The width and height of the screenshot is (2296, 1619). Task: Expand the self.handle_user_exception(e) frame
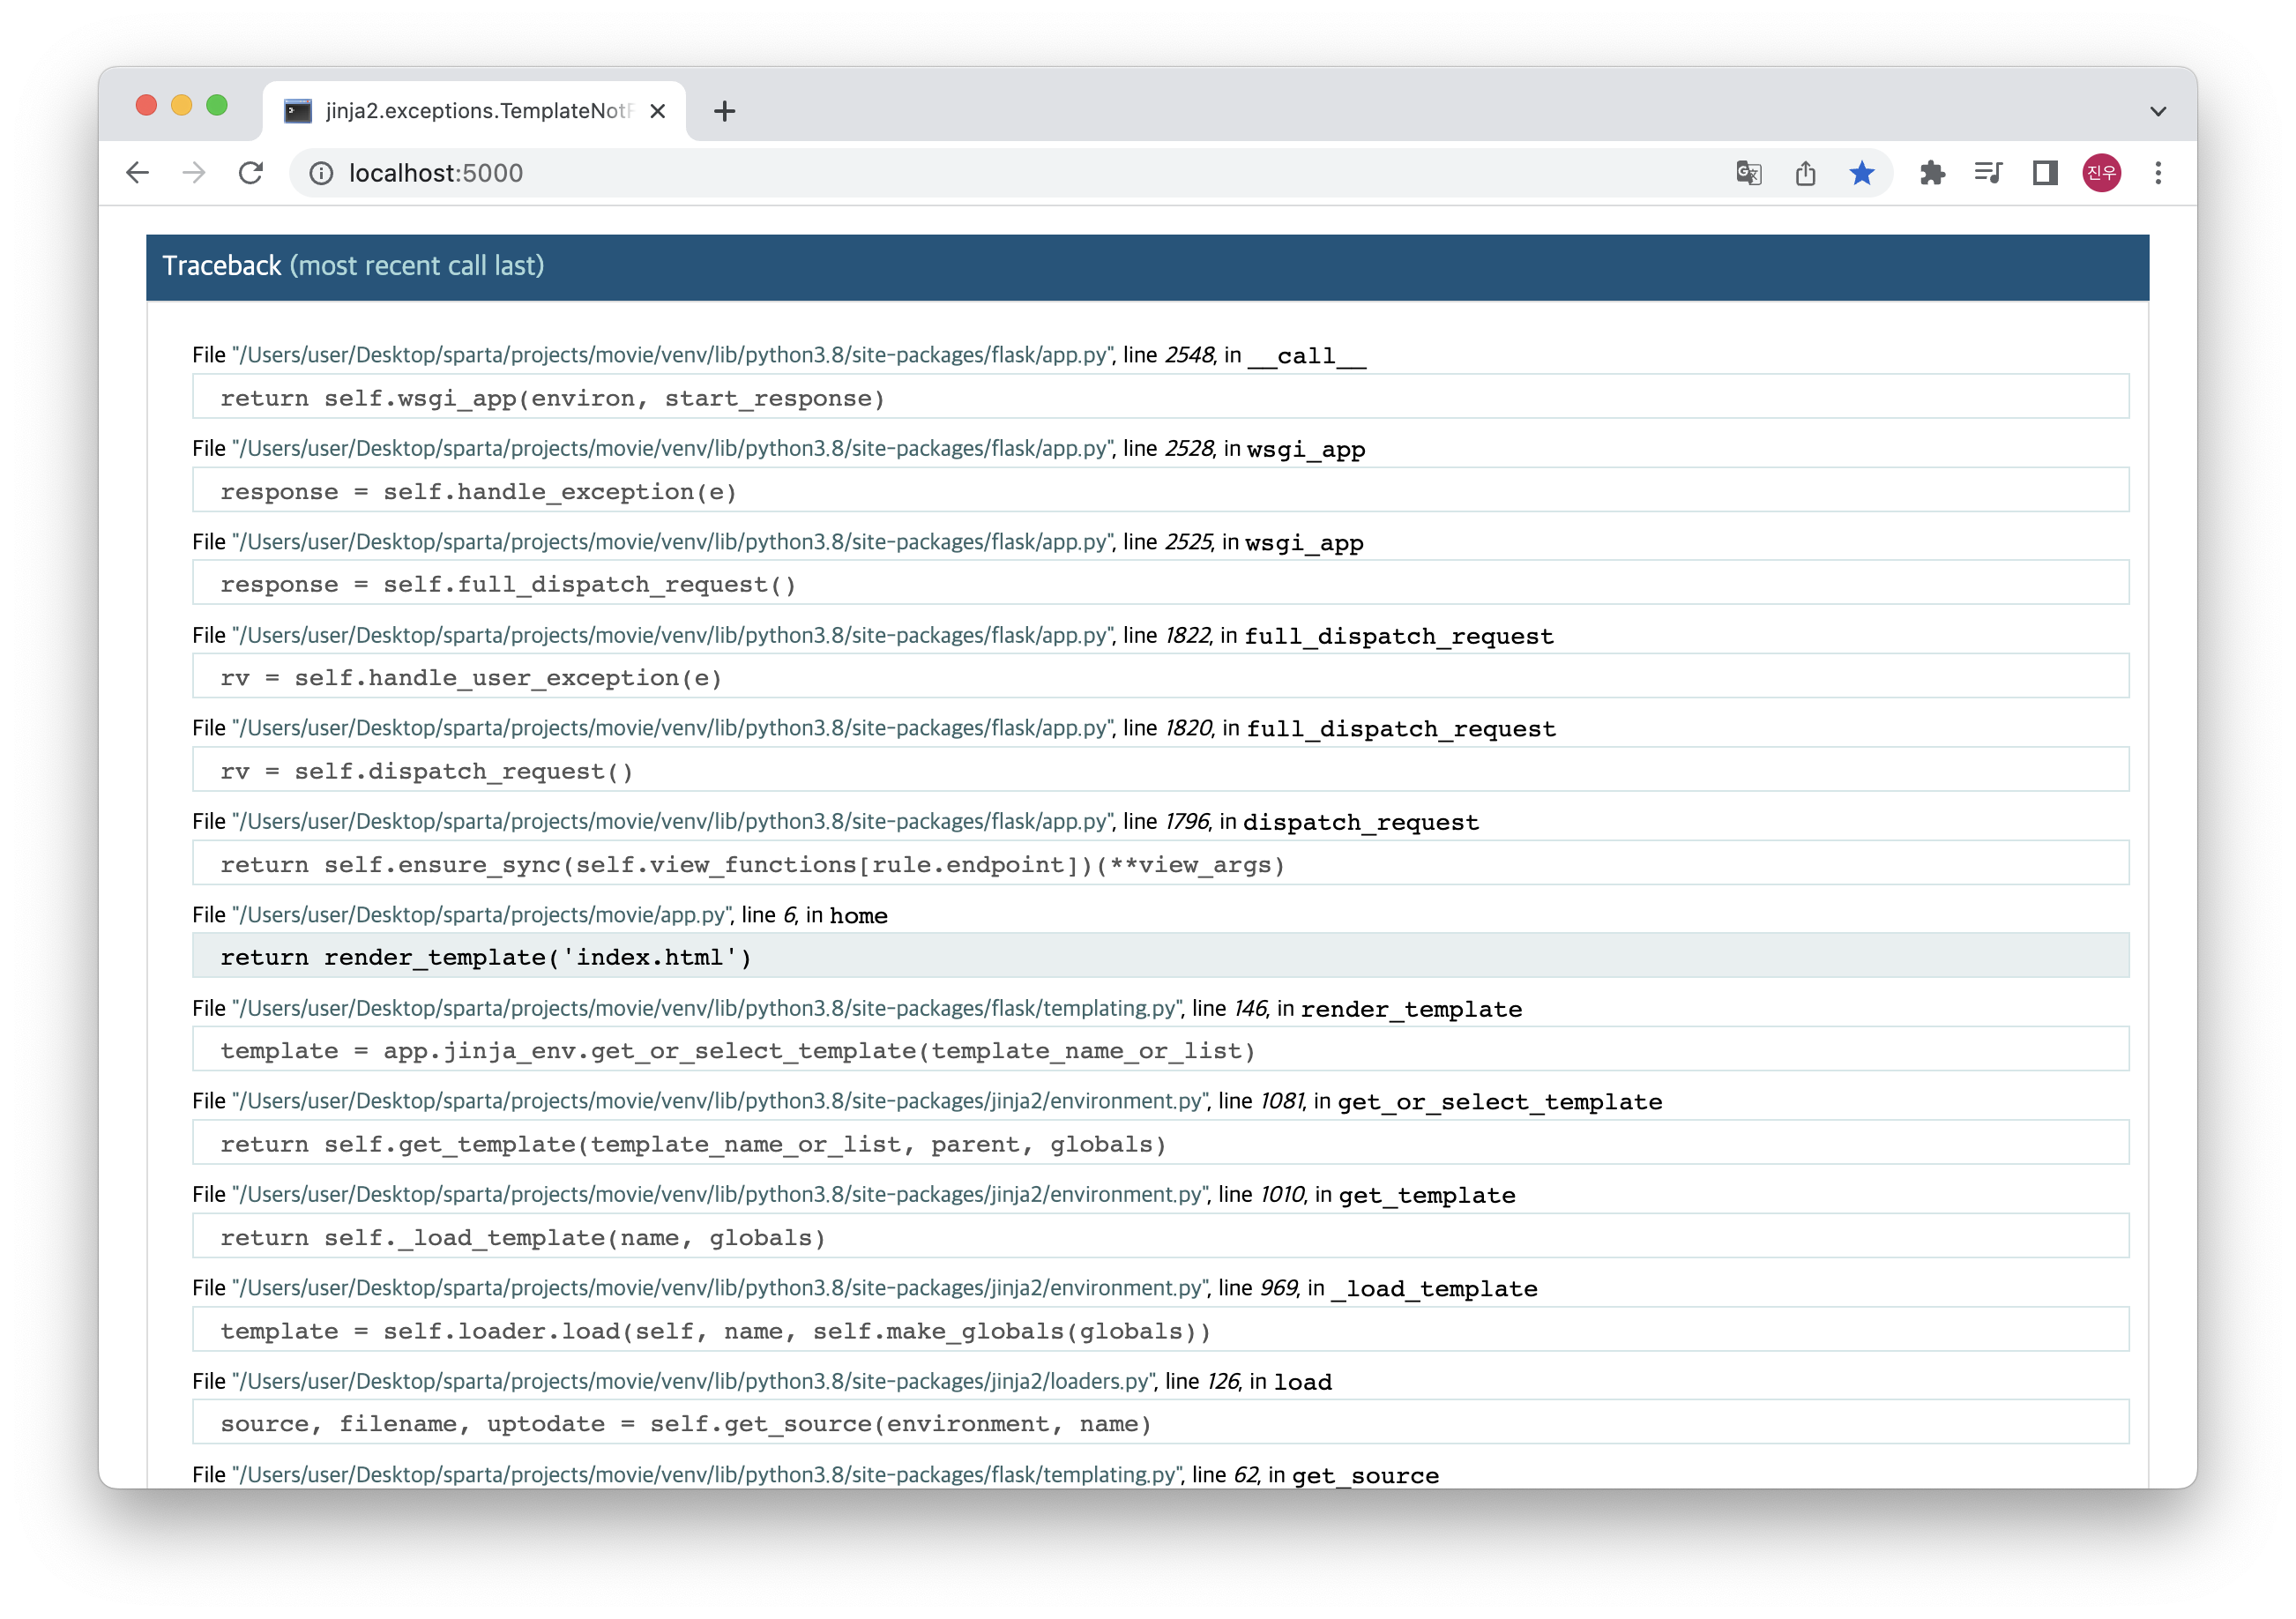[x=1160, y=677]
